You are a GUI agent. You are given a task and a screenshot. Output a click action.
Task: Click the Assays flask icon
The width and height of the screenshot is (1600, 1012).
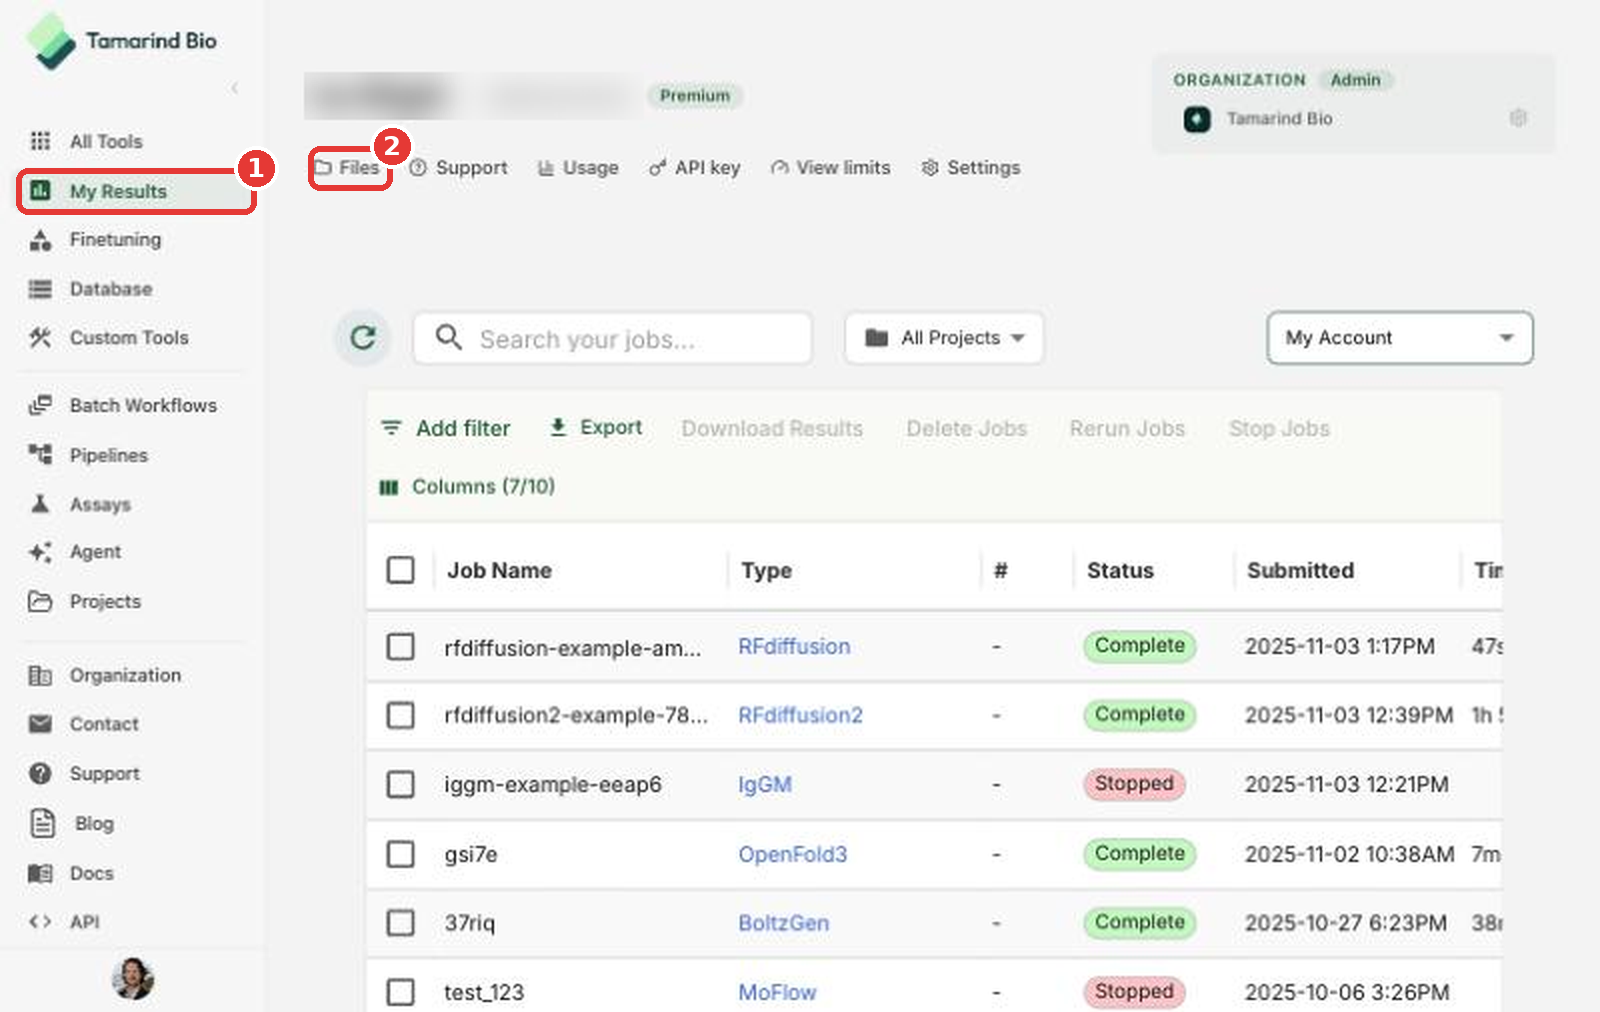click(x=40, y=504)
